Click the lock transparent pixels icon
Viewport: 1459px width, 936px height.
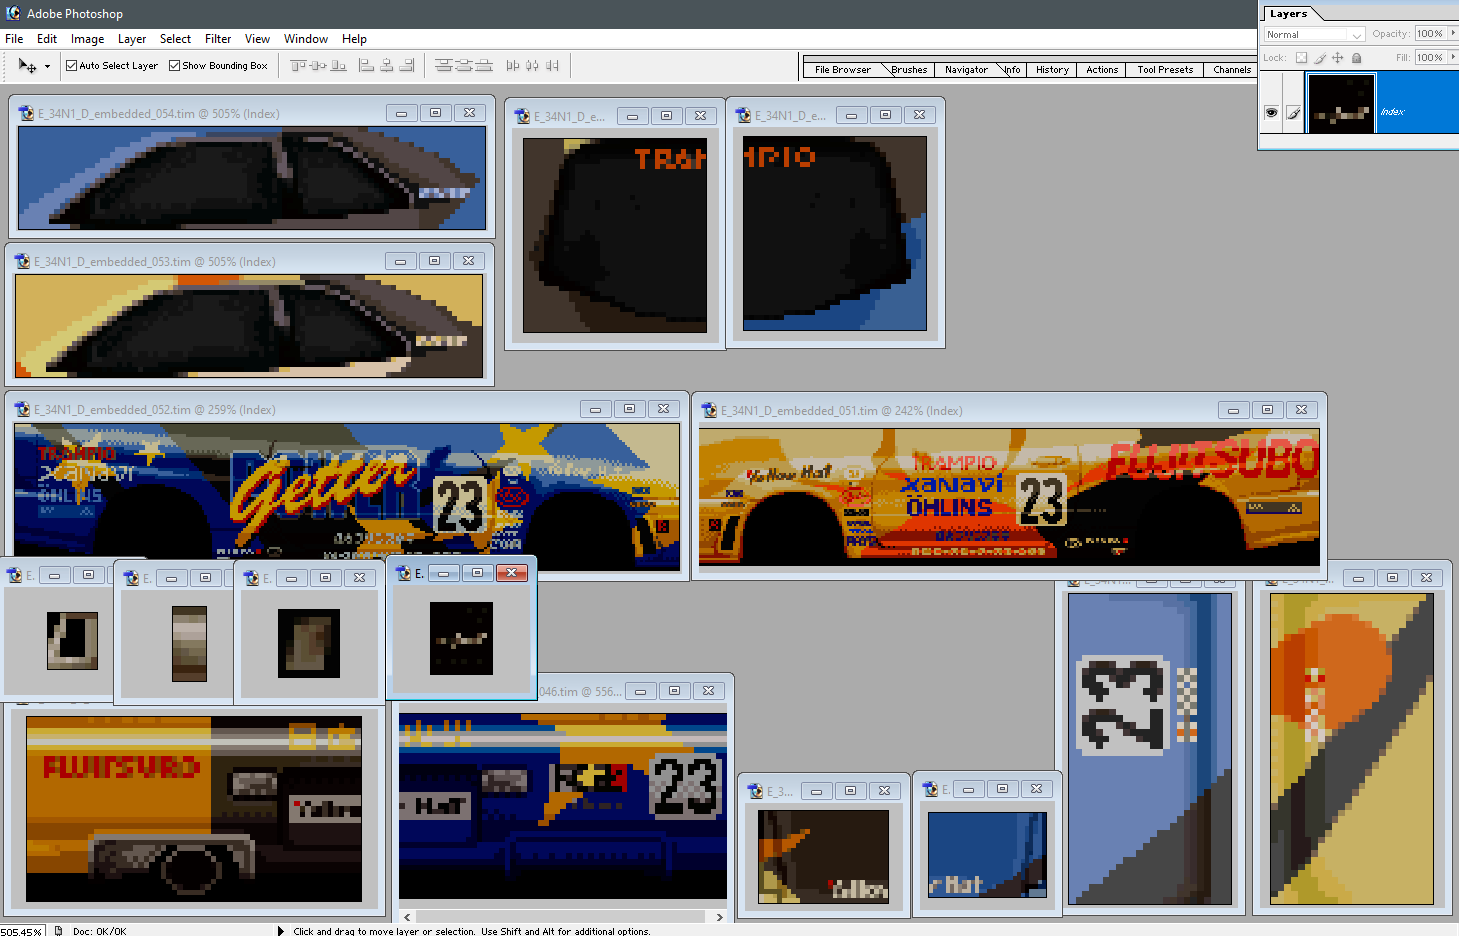coord(1301,57)
